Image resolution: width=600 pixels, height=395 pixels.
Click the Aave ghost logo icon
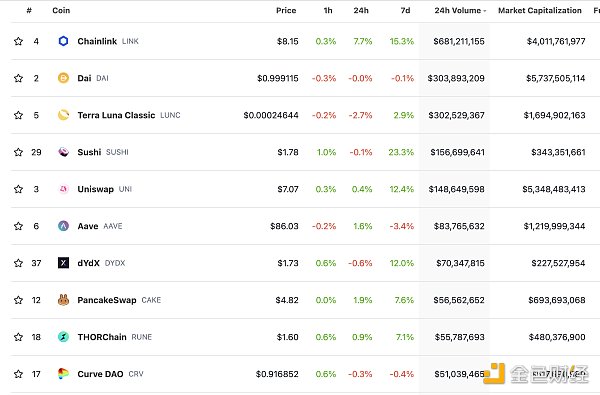[64, 226]
